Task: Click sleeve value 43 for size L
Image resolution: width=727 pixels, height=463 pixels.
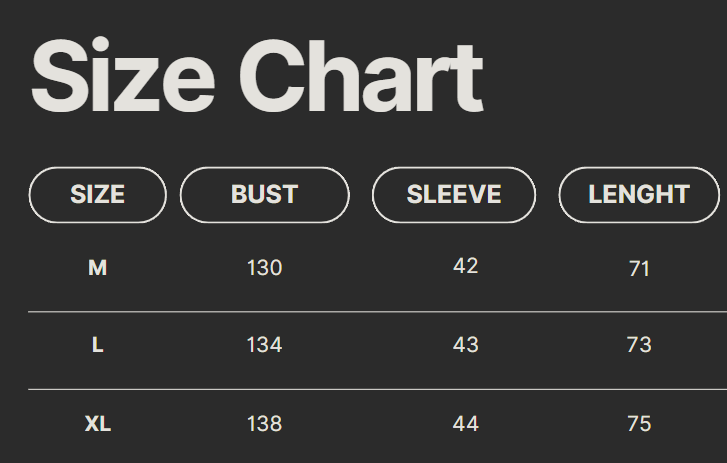Action: (465, 345)
